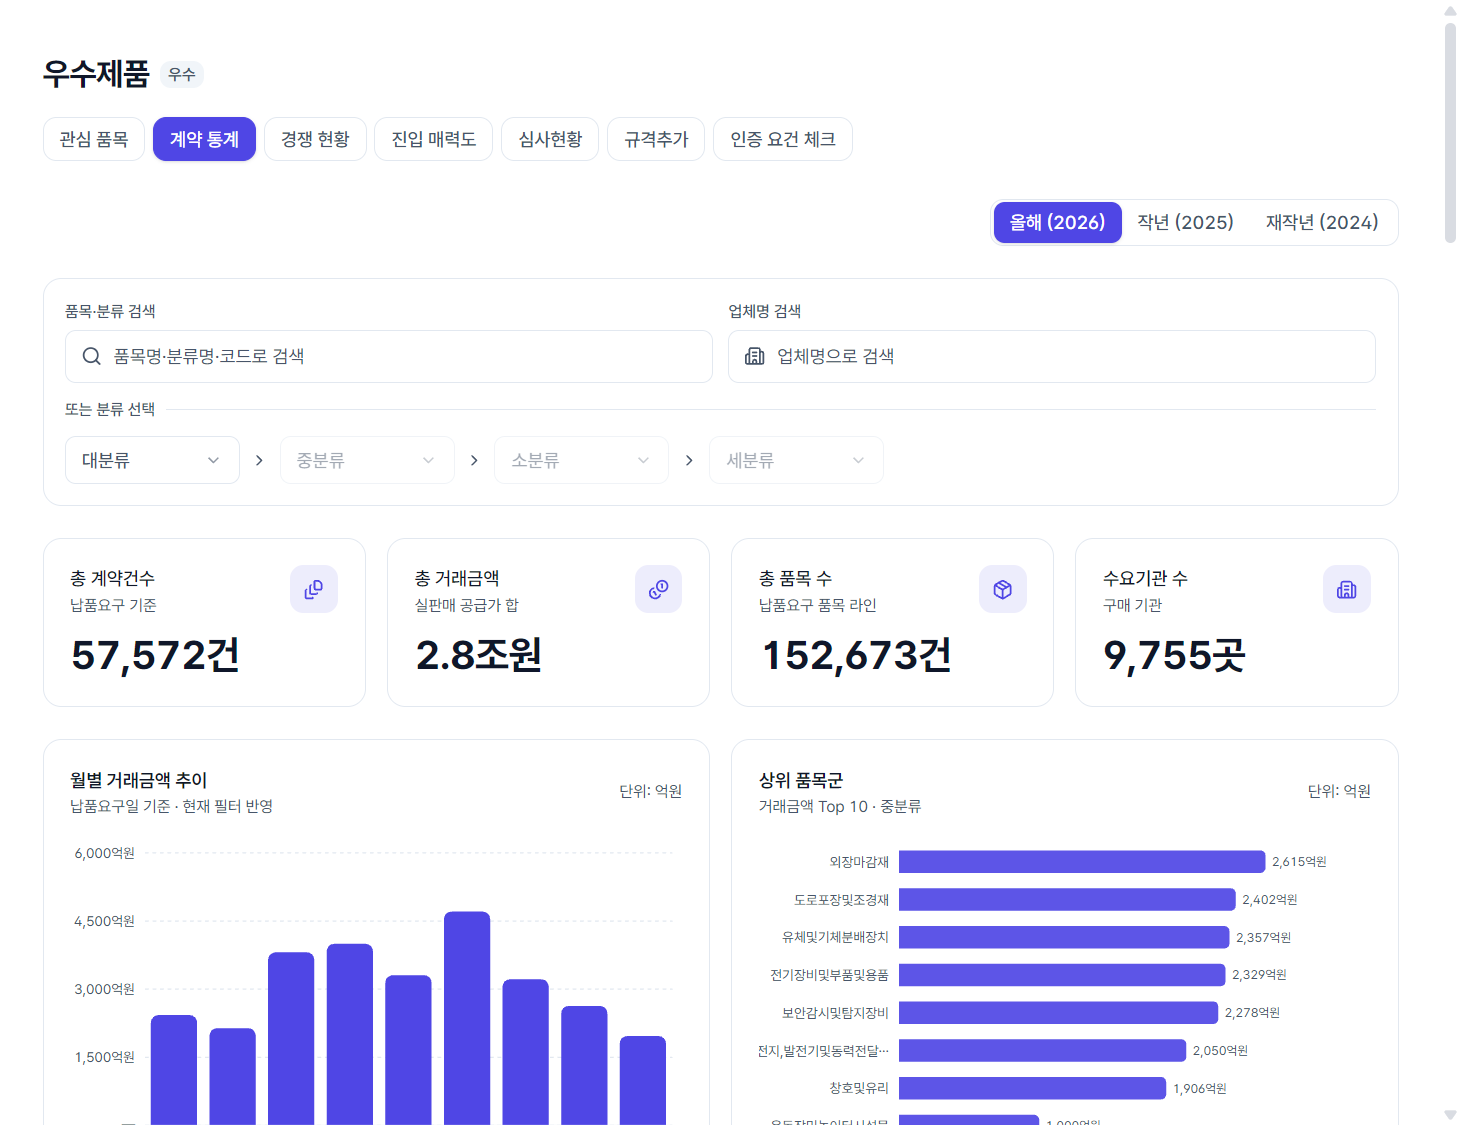This screenshot has height=1125, width=1460.
Task: Click the scrollbar up arrow
Action: click(1450, 11)
